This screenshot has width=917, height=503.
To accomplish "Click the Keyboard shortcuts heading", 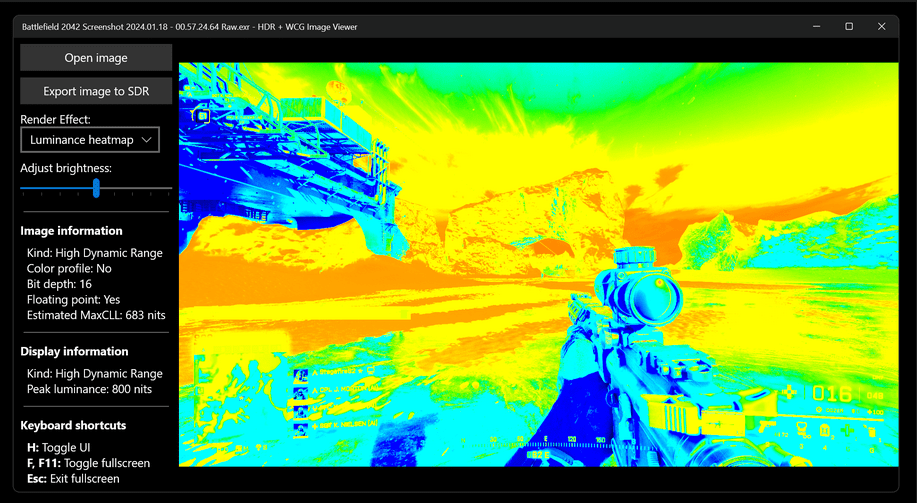I will (x=73, y=426).
